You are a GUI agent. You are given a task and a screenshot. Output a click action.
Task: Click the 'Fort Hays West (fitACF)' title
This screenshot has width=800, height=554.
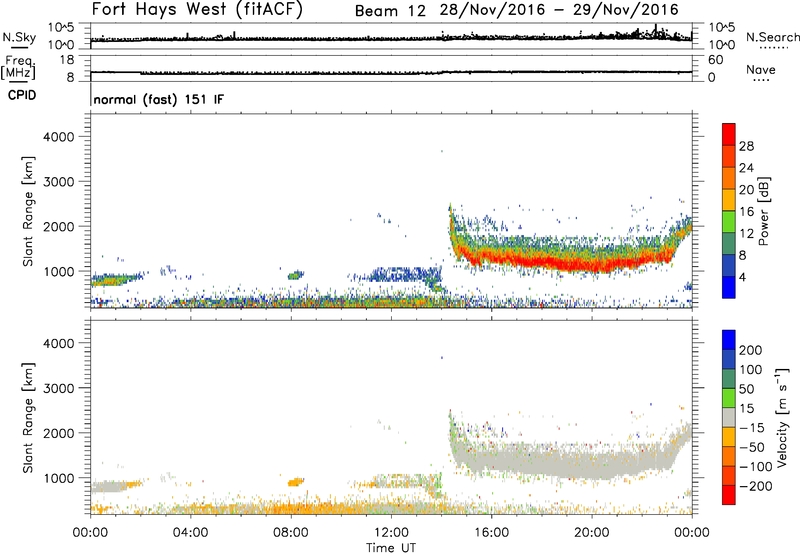[197, 10]
